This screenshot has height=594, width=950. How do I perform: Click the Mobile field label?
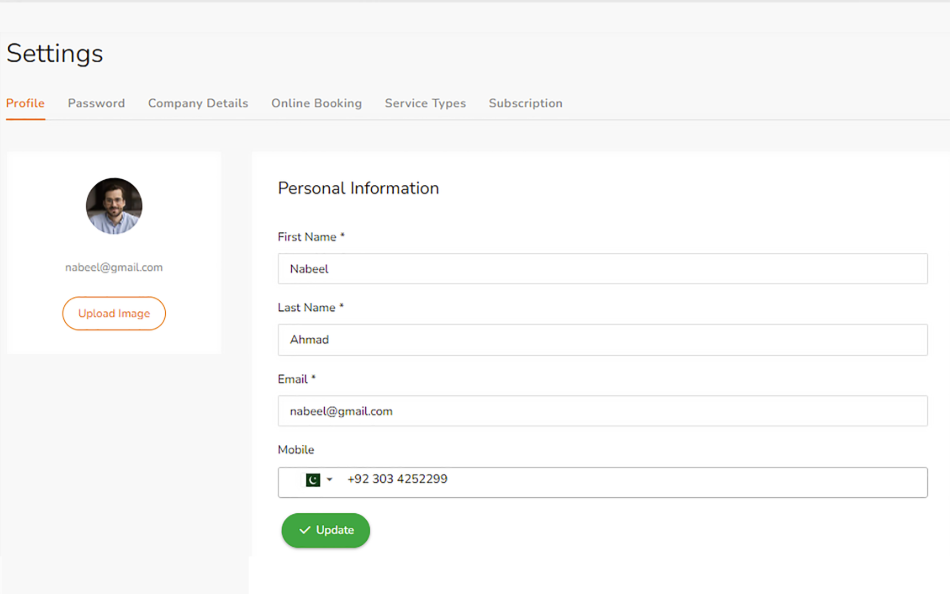pos(296,450)
